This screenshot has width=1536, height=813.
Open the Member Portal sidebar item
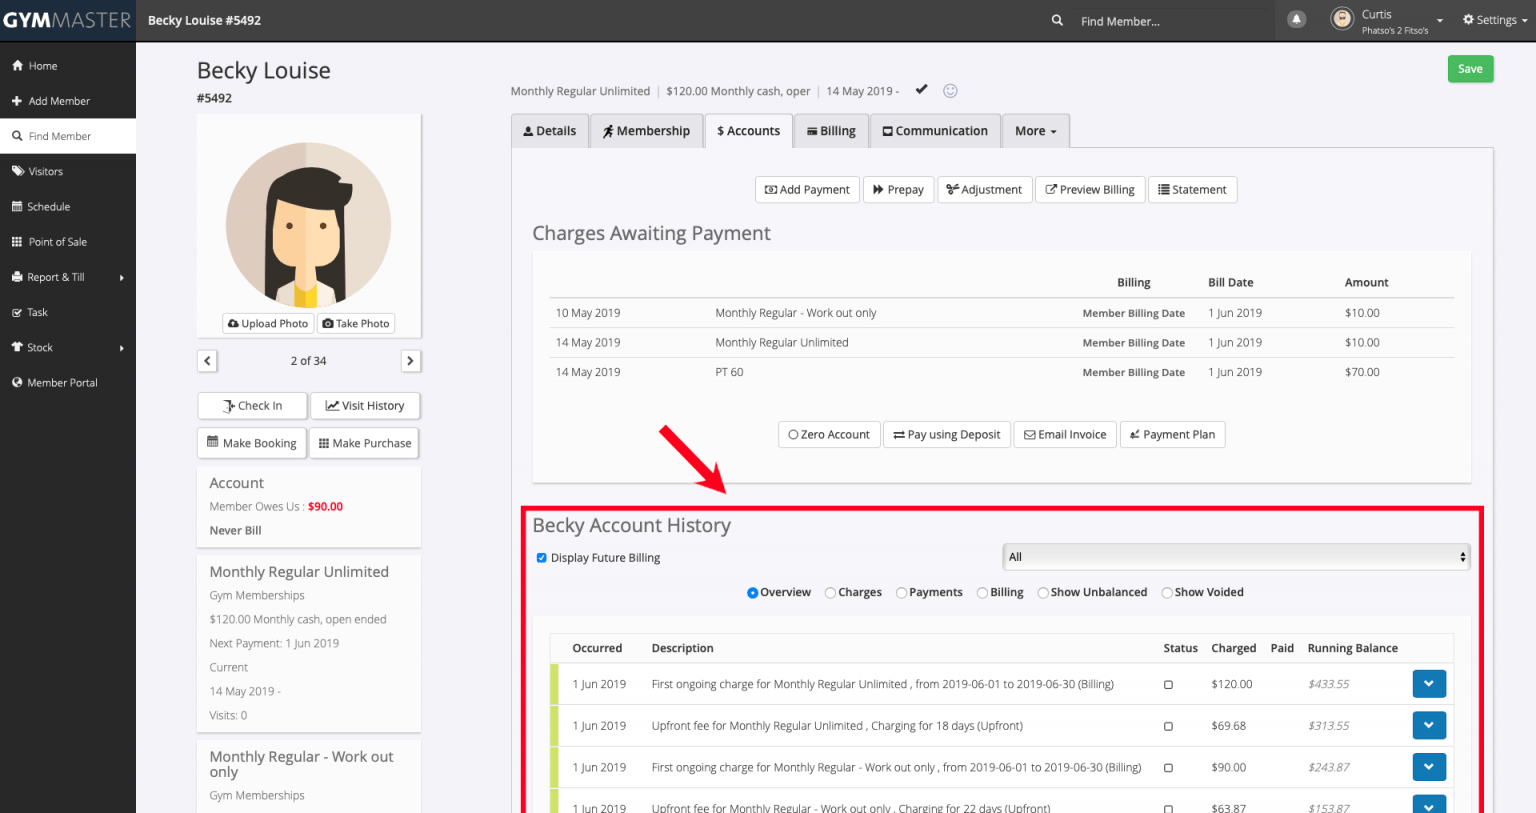[x=62, y=383]
